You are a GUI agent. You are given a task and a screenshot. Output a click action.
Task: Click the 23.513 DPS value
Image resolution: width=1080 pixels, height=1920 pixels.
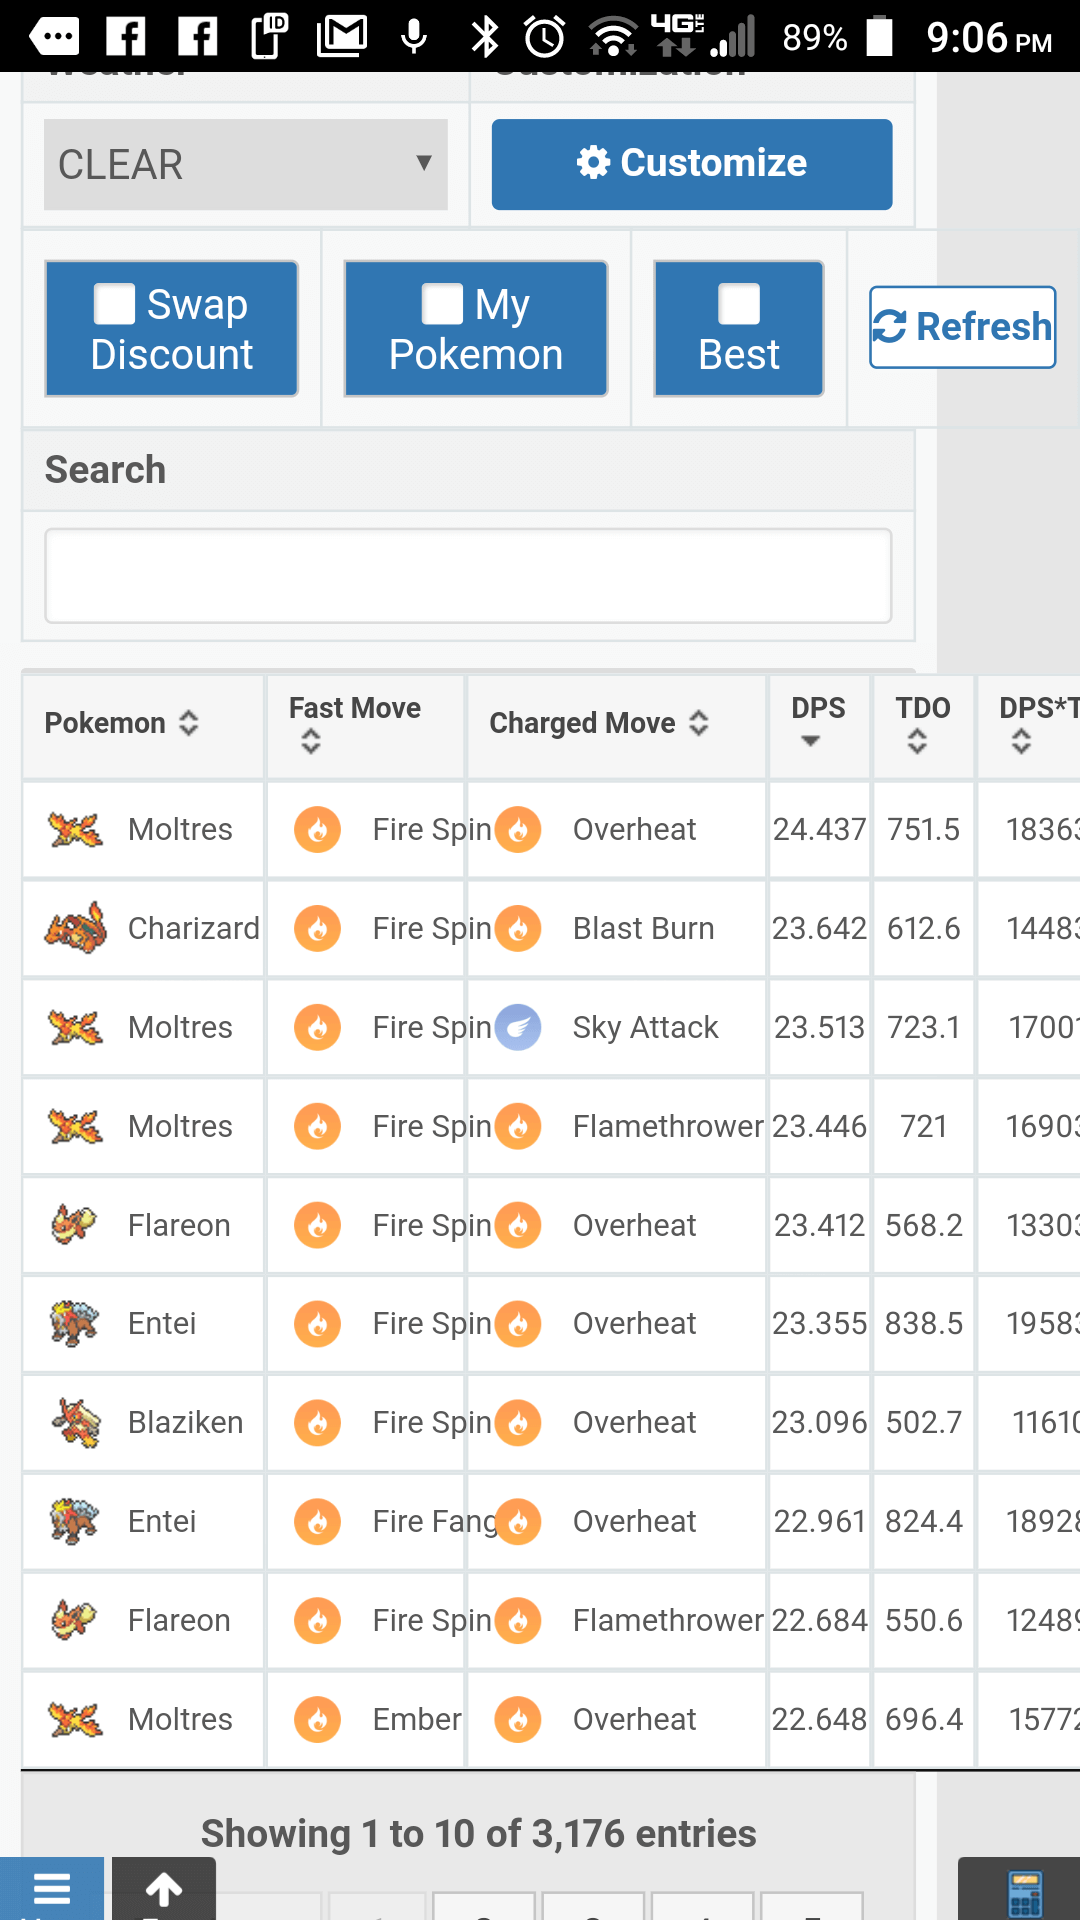point(819,1027)
